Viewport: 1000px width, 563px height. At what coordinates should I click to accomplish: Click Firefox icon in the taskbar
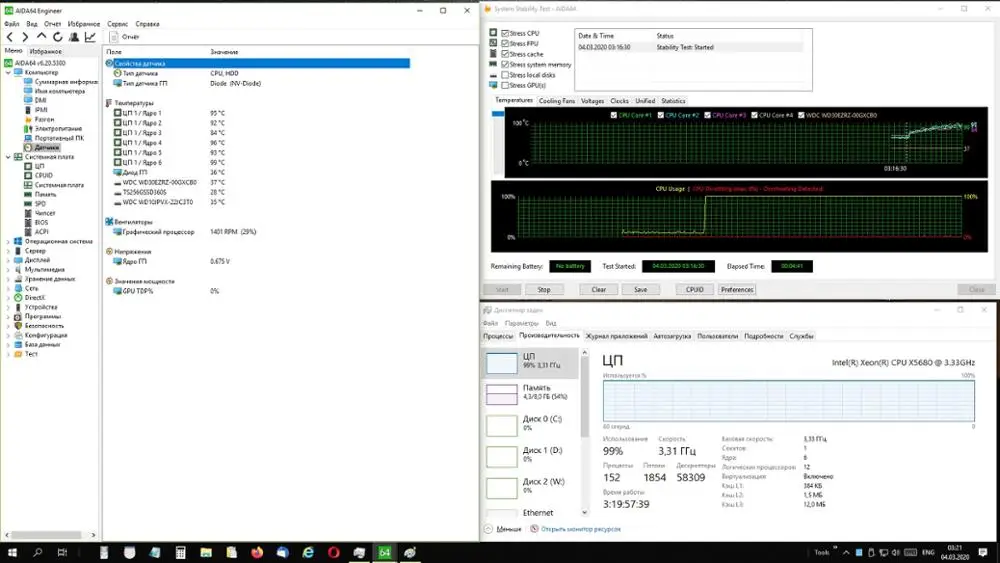tap(257, 552)
